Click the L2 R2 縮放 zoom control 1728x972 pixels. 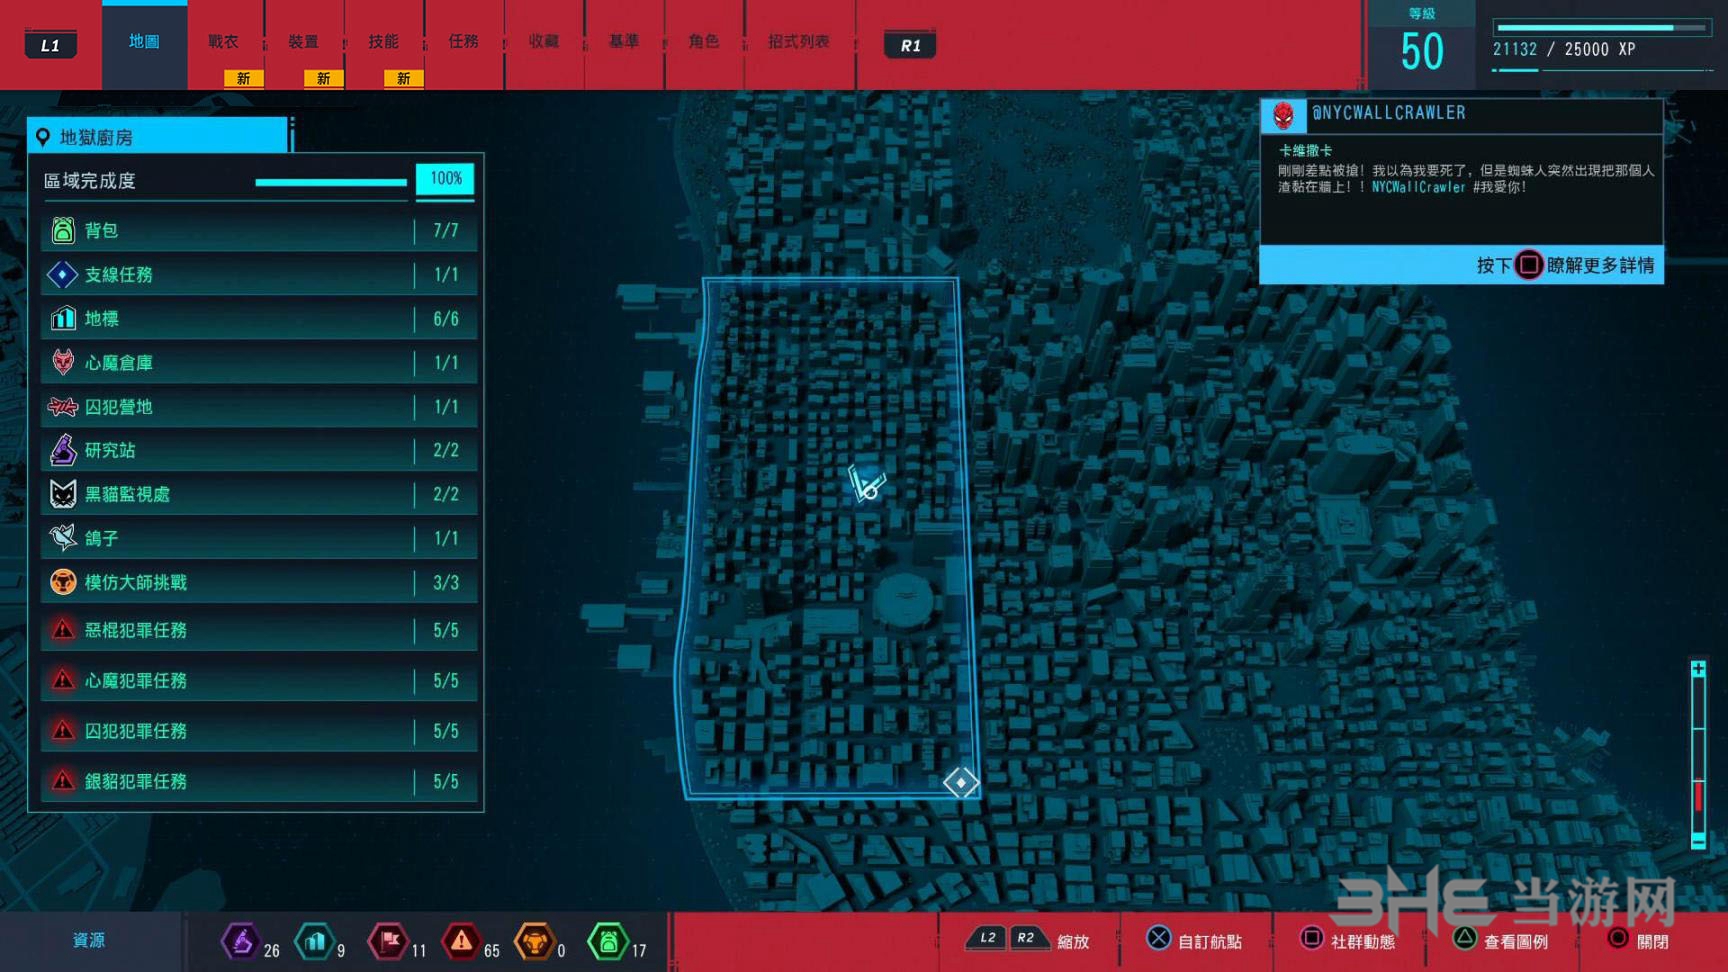point(1028,940)
